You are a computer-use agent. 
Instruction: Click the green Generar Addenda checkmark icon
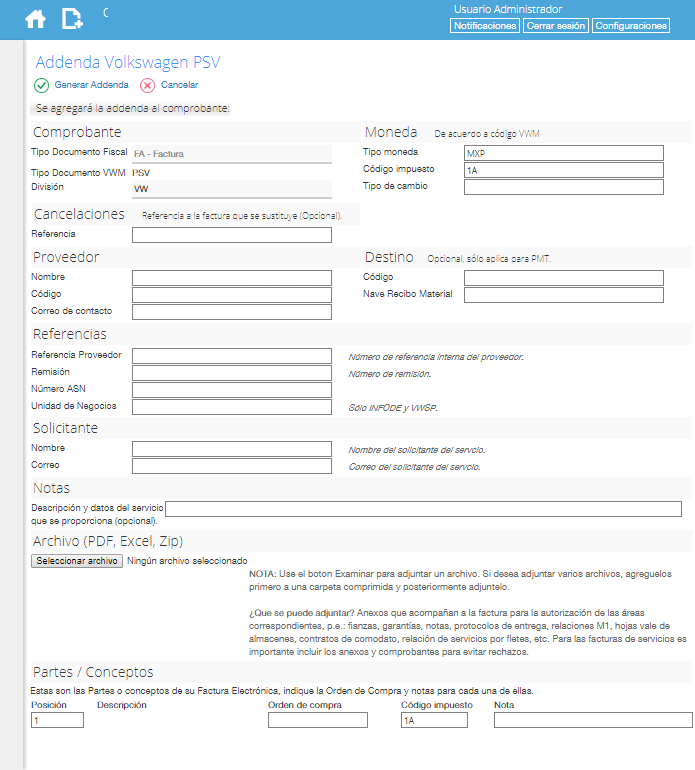(41, 85)
